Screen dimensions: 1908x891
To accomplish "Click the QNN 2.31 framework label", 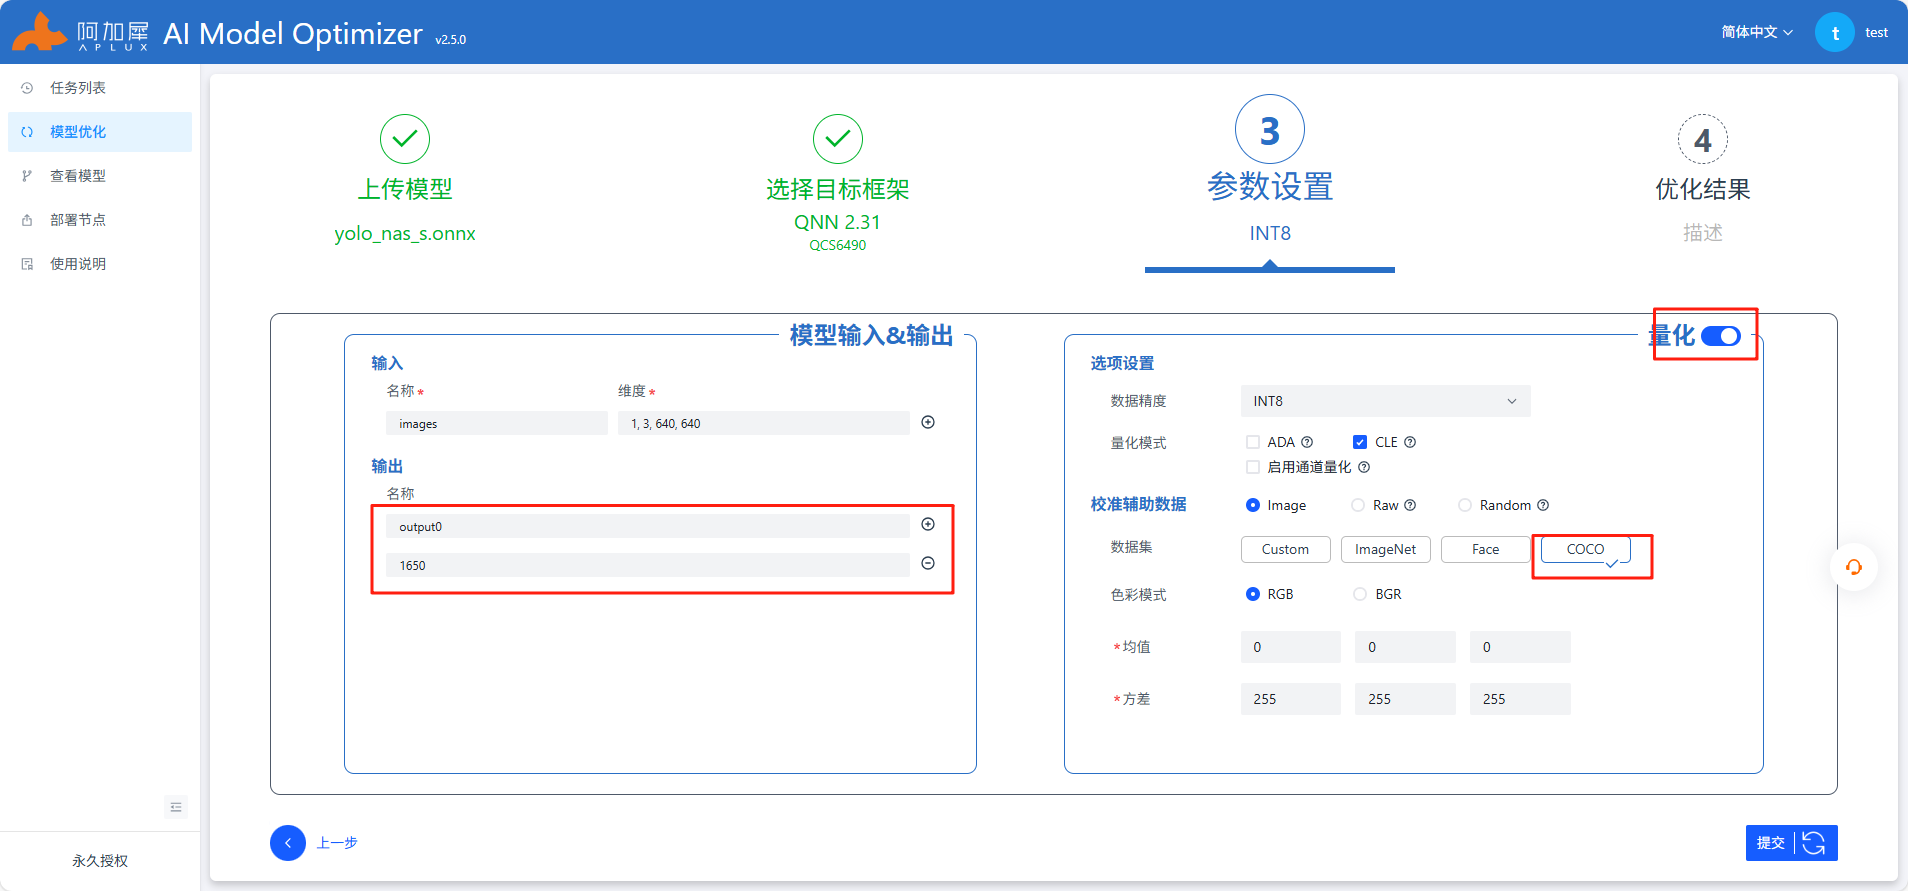I will click(838, 222).
